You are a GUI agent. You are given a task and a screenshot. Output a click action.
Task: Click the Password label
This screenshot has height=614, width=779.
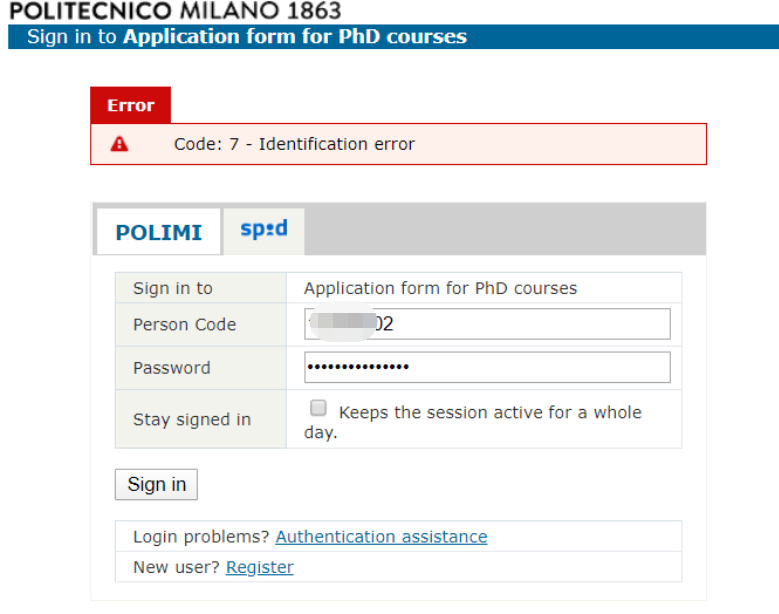coord(171,368)
